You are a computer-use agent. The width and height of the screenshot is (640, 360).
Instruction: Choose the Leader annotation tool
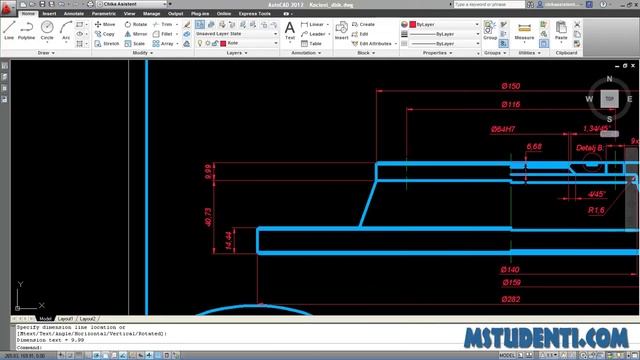(x=313, y=34)
